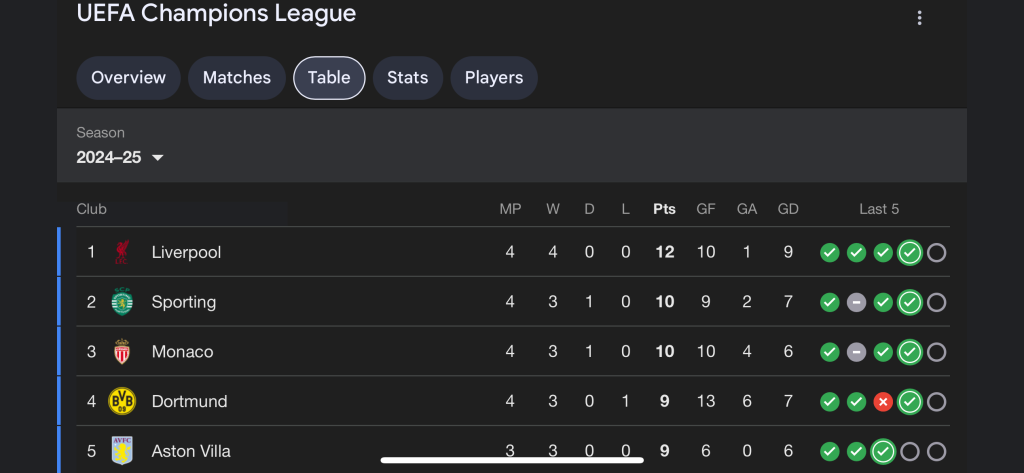Click the Sporting club crest icon
Screen dimensions: 1024x473
click(x=122, y=302)
